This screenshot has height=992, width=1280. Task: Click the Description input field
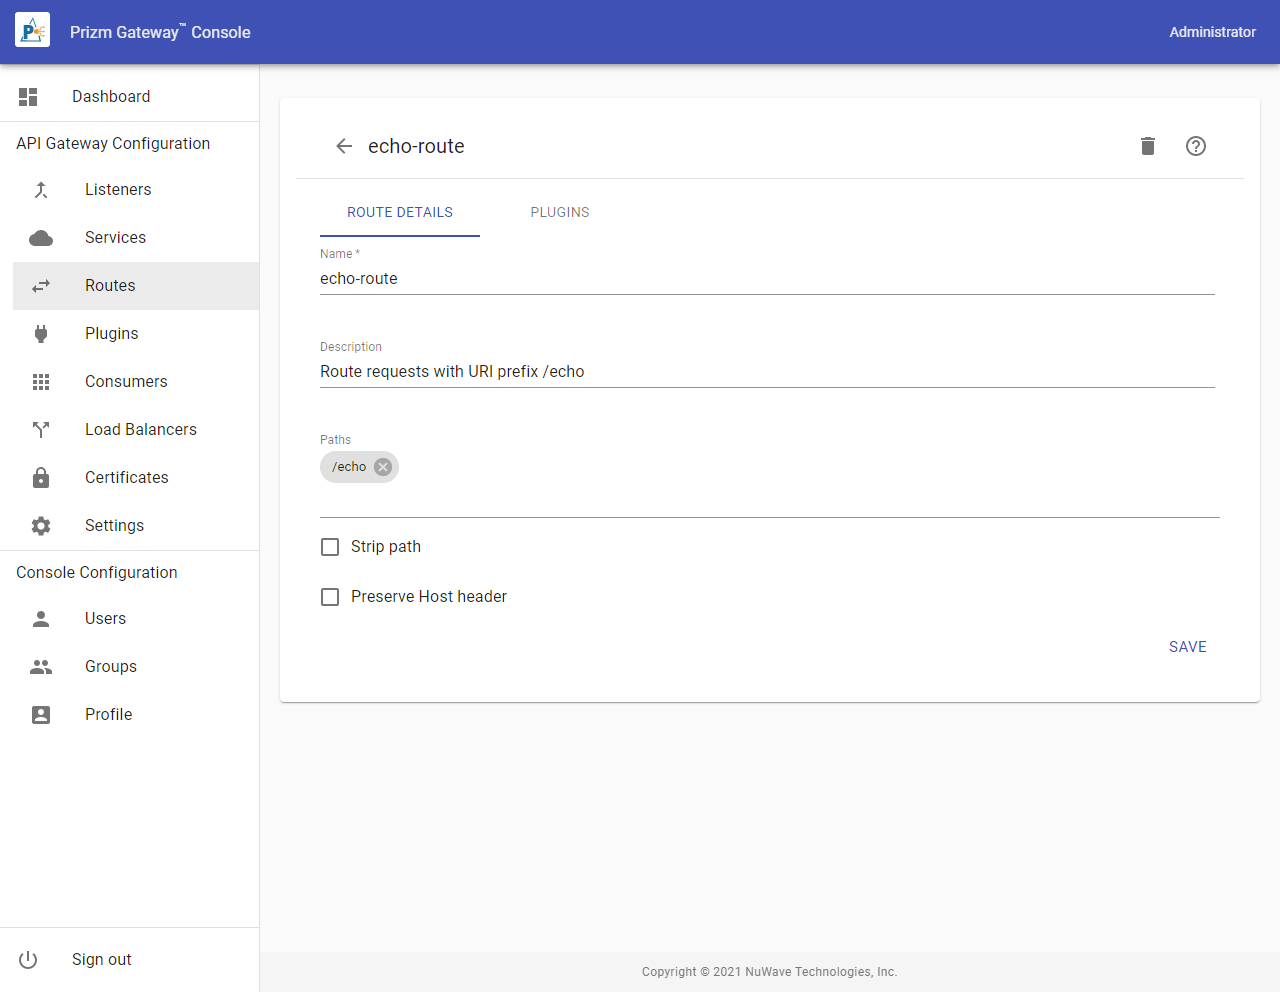(x=766, y=372)
